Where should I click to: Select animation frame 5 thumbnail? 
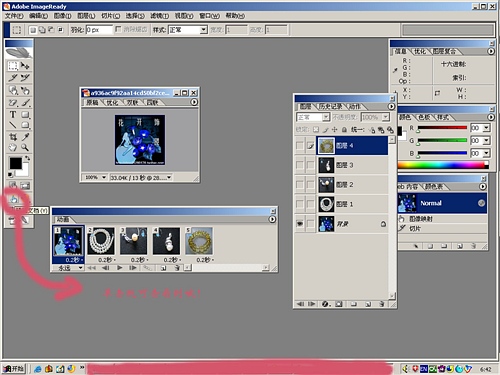(x=199, y=241)
